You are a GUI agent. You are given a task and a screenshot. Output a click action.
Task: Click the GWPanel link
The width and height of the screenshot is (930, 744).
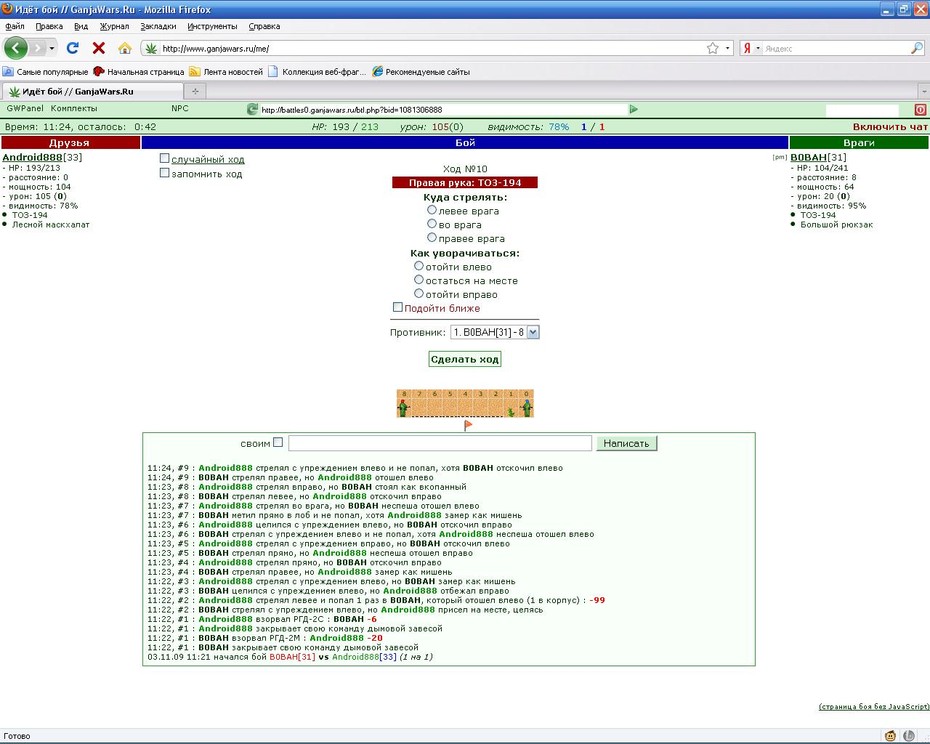pyautogui.click(x=25, y=109)
